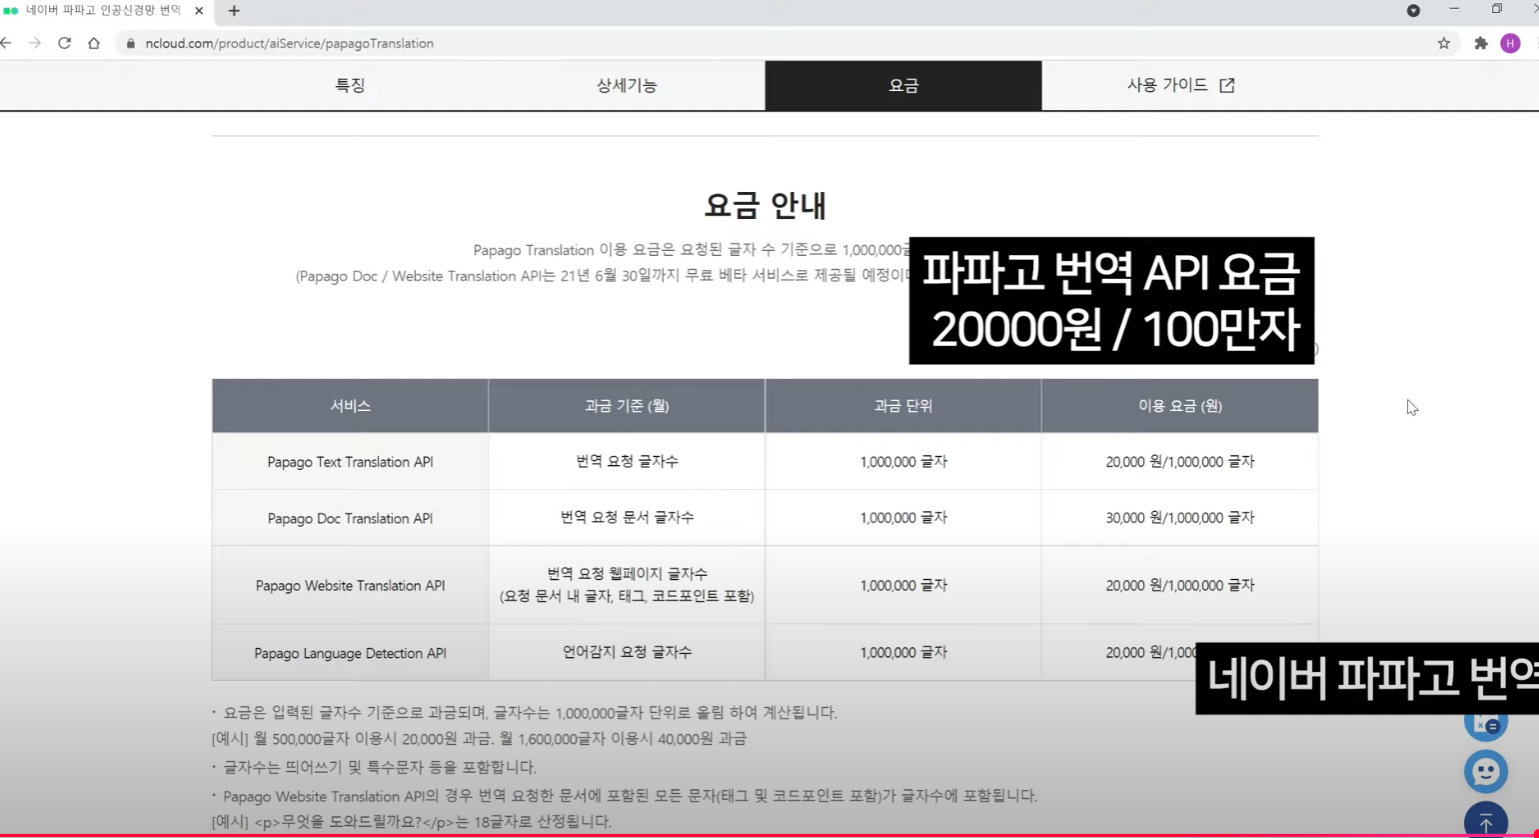This screenshot has width=1539, height=838.
Task: Select Website Translation row 20,000 원 price
Action: click(x=1180, y=586)
